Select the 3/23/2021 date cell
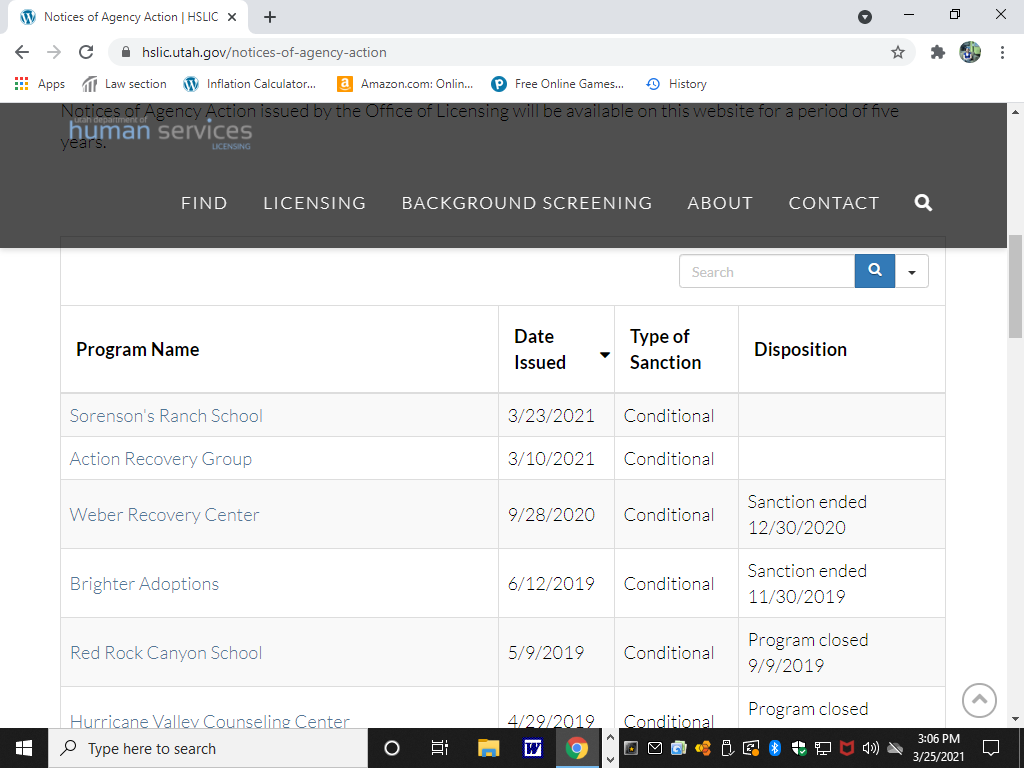1024x768 pixels. (x=556, y=415)
